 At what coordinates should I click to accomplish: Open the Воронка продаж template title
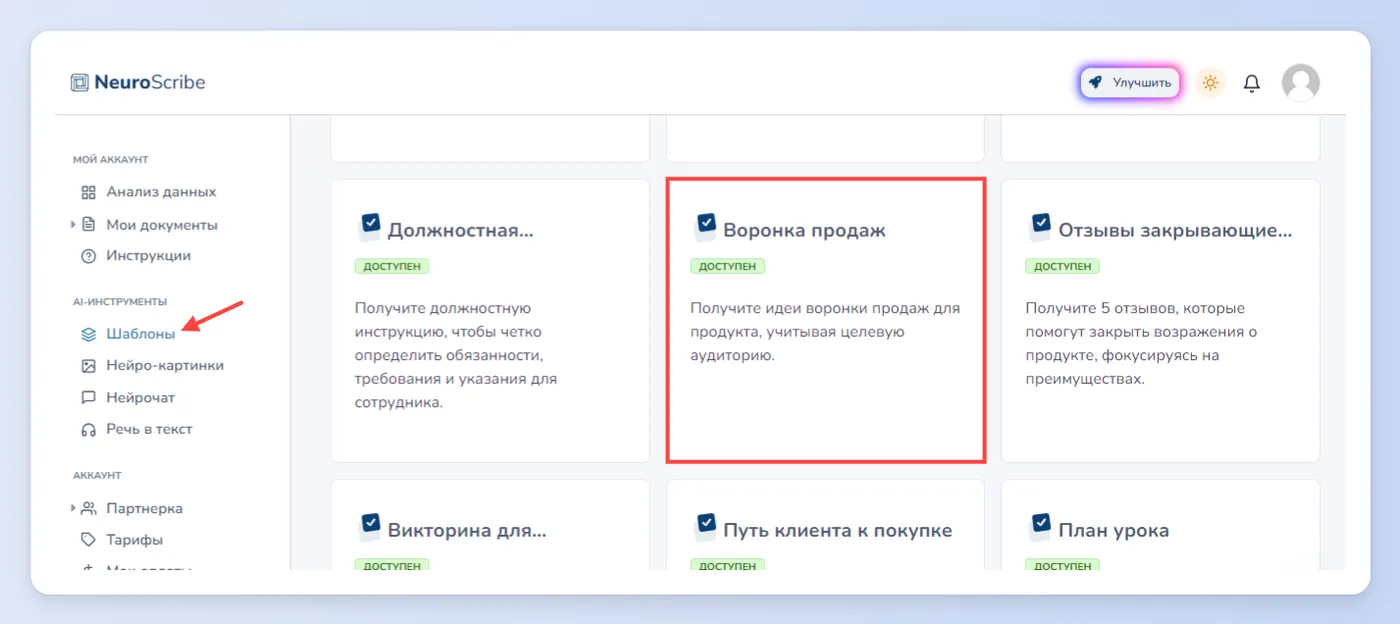coord(805,231)
